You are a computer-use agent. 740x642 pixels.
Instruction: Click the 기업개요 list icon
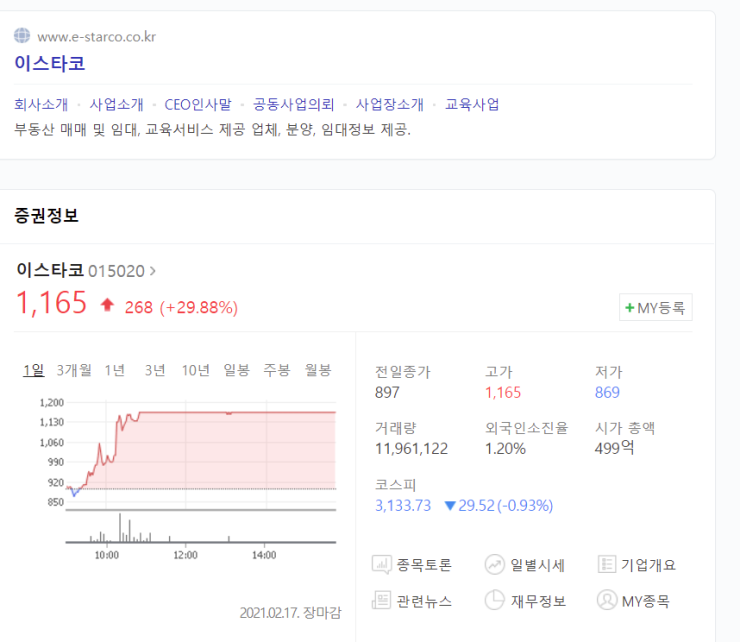coord(606,564)
